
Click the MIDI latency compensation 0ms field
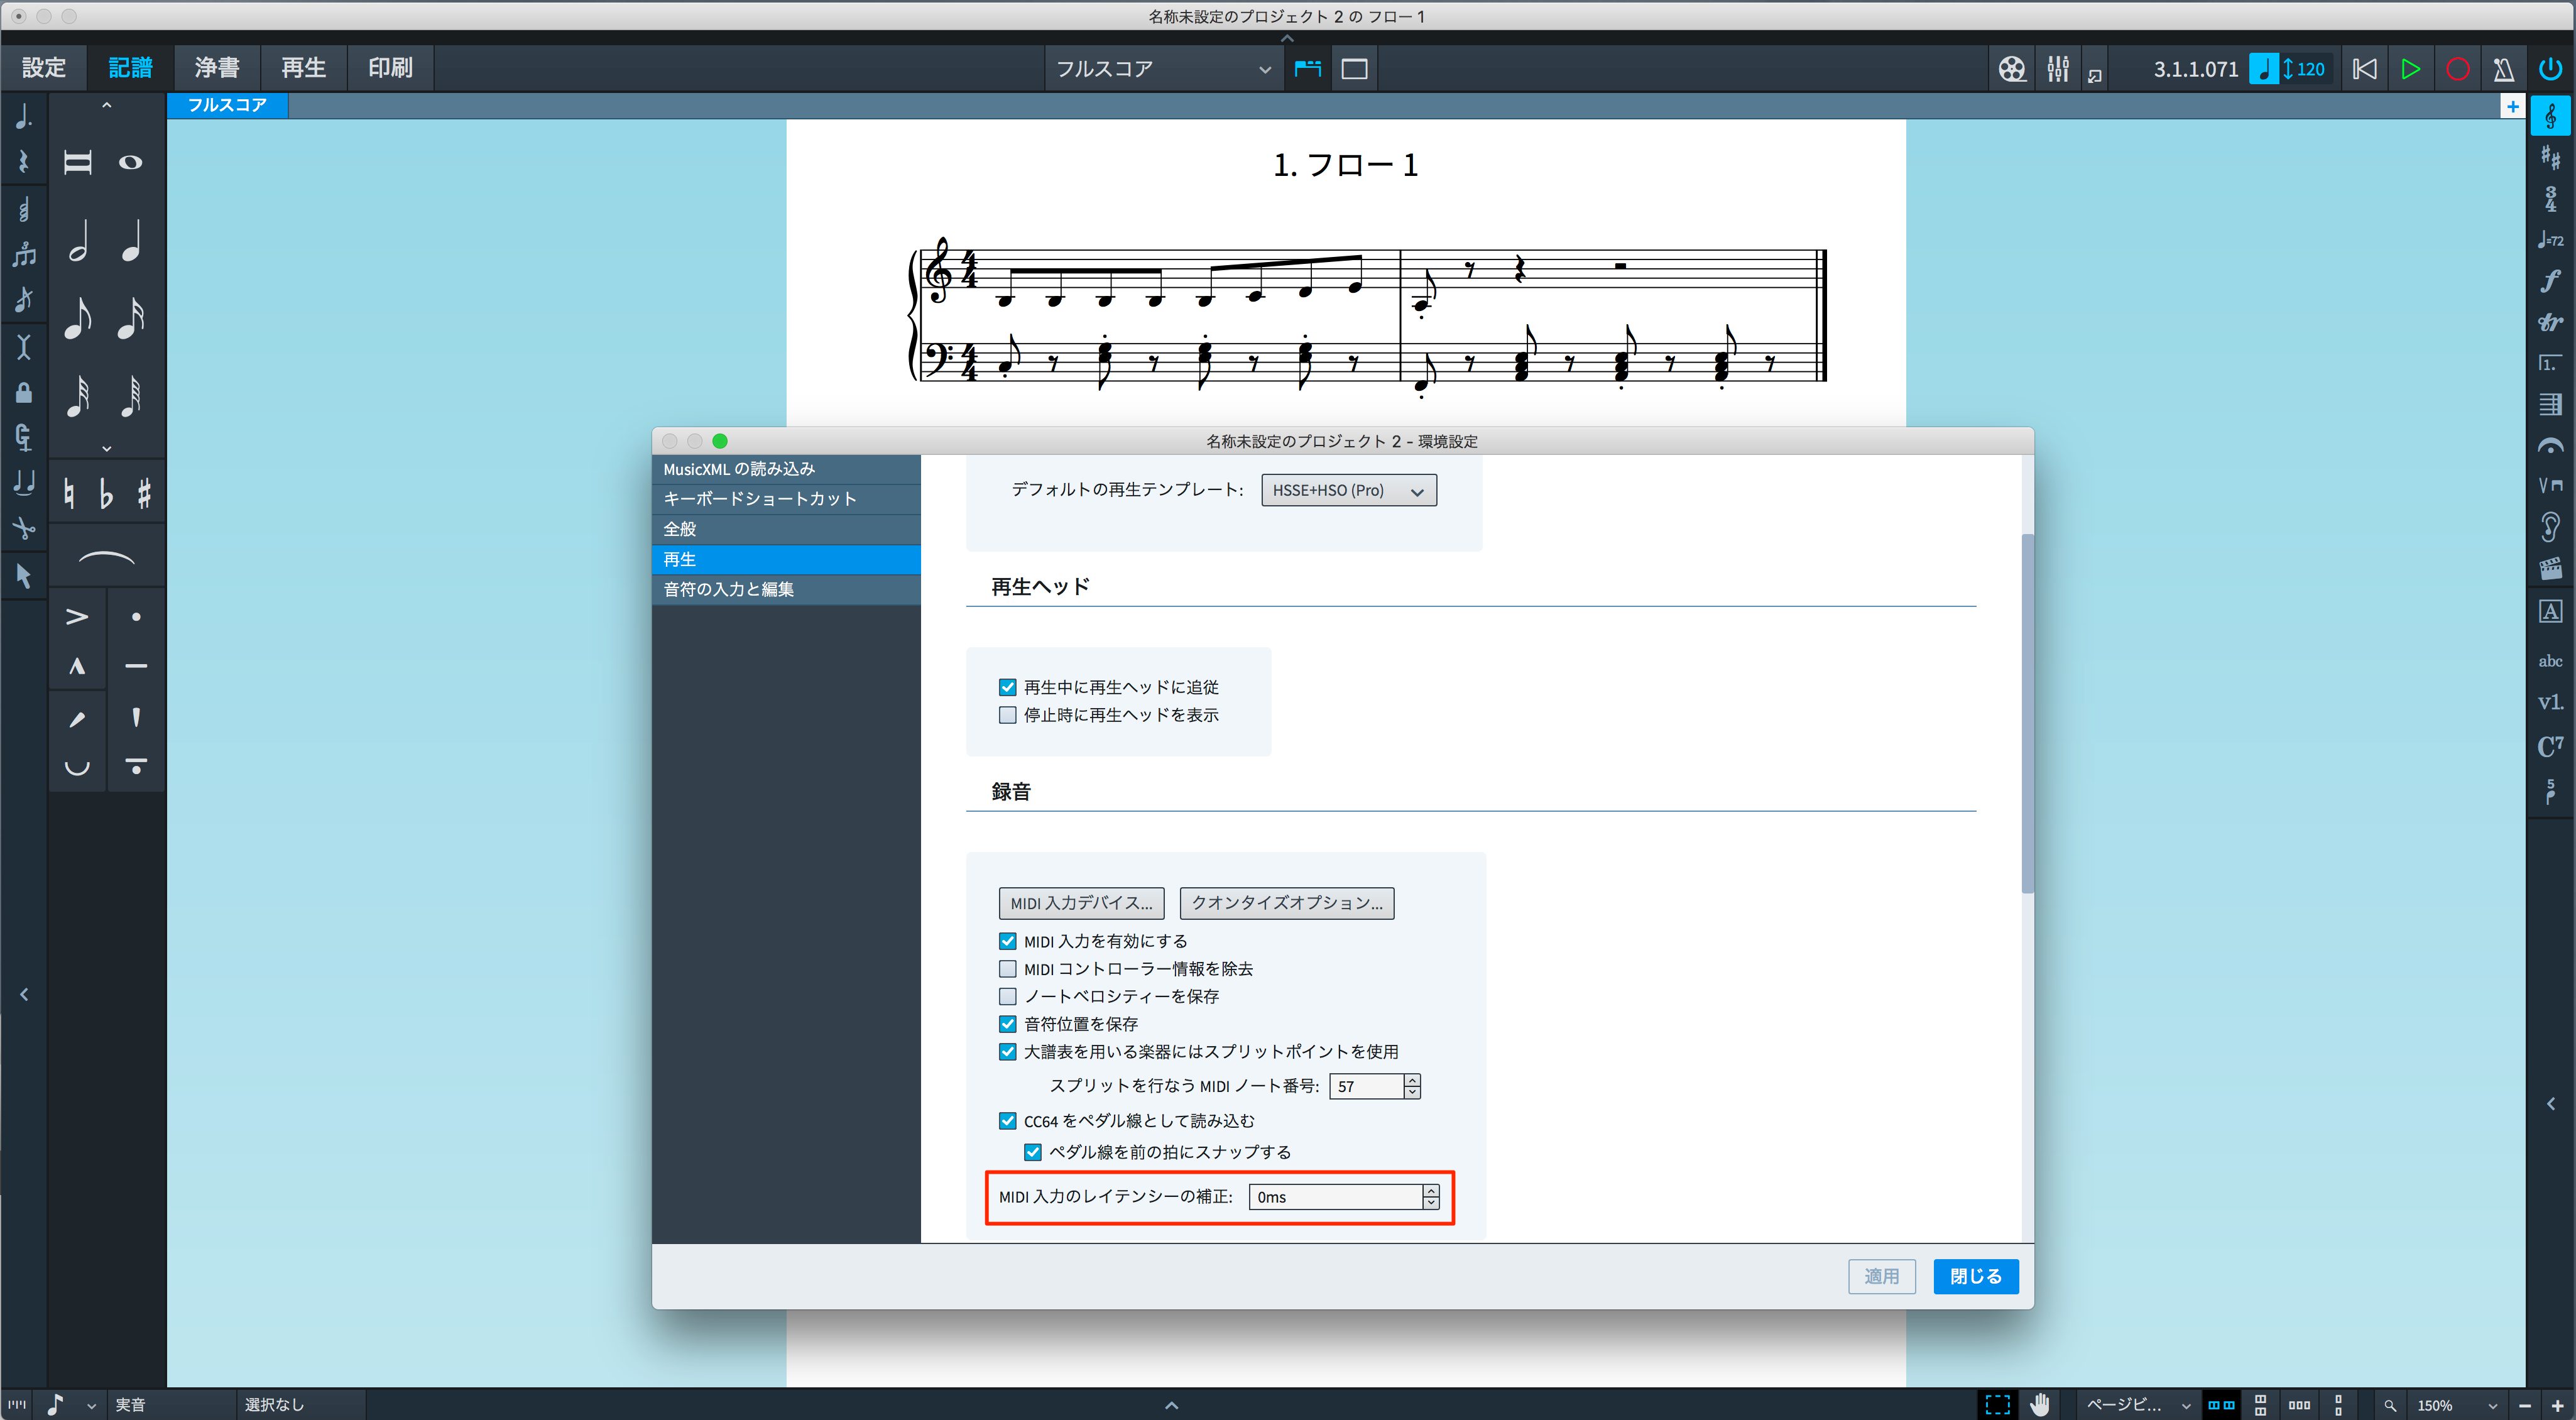(x=1336, y=1197)
